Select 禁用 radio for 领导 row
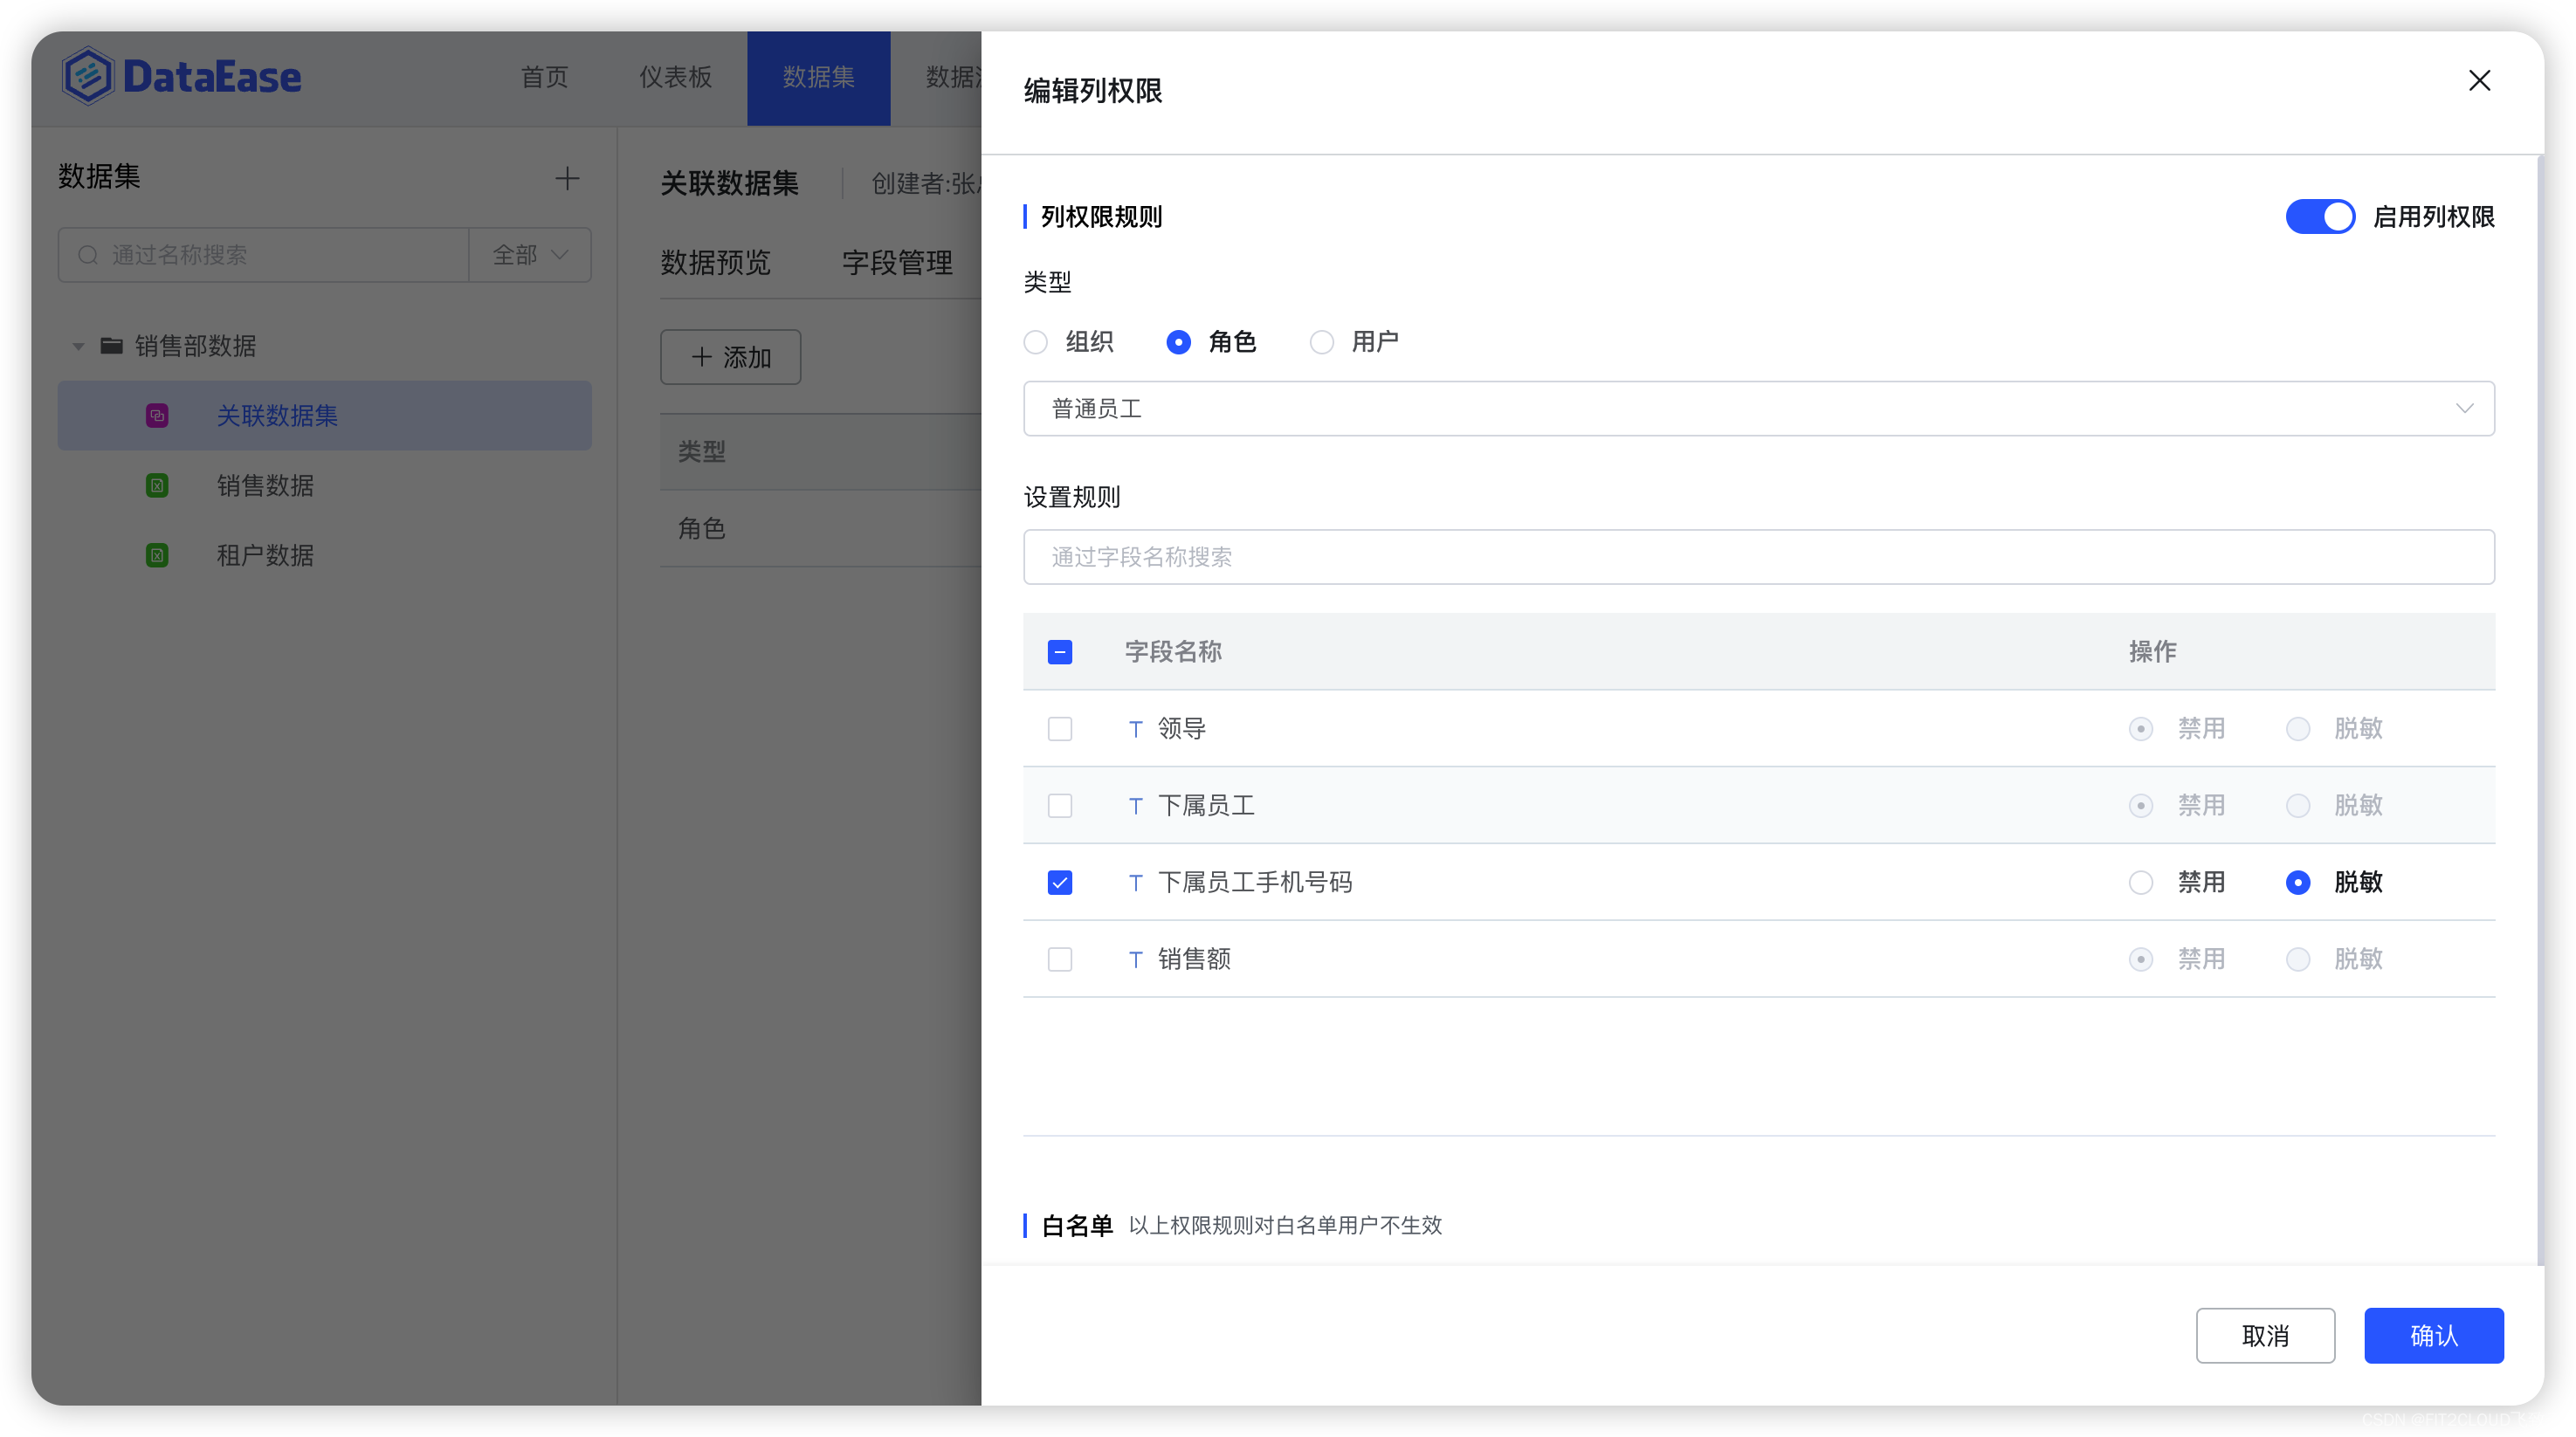 [x=2141, y=729]
